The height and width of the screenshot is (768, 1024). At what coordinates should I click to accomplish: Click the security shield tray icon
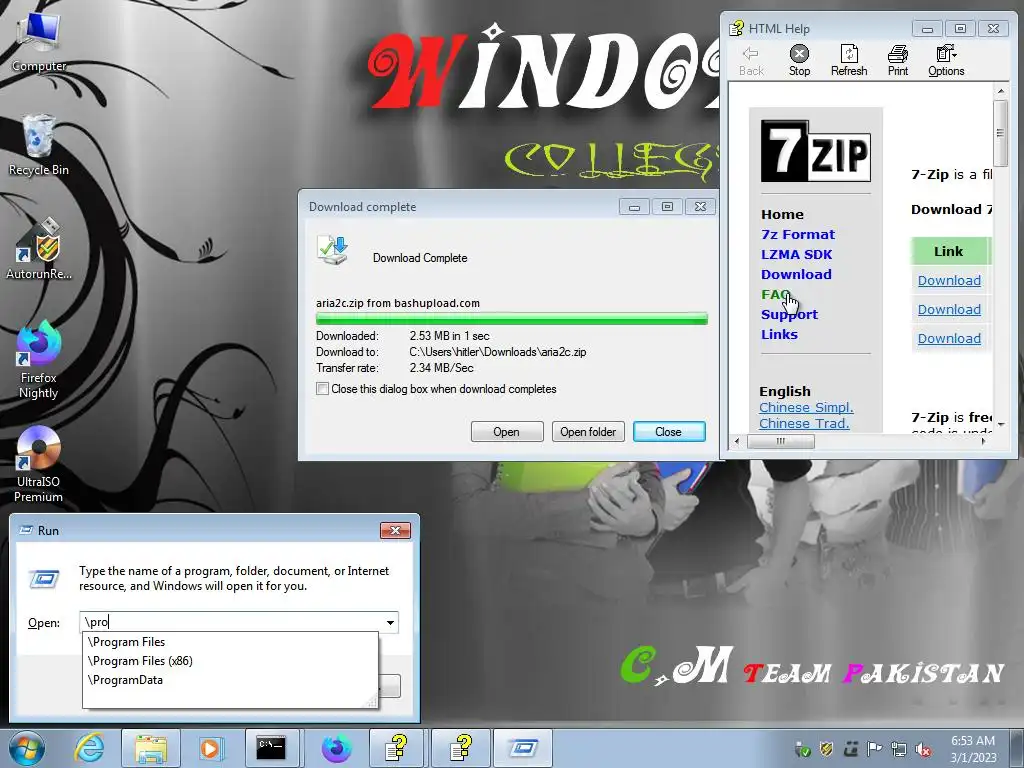coord(826,749)
